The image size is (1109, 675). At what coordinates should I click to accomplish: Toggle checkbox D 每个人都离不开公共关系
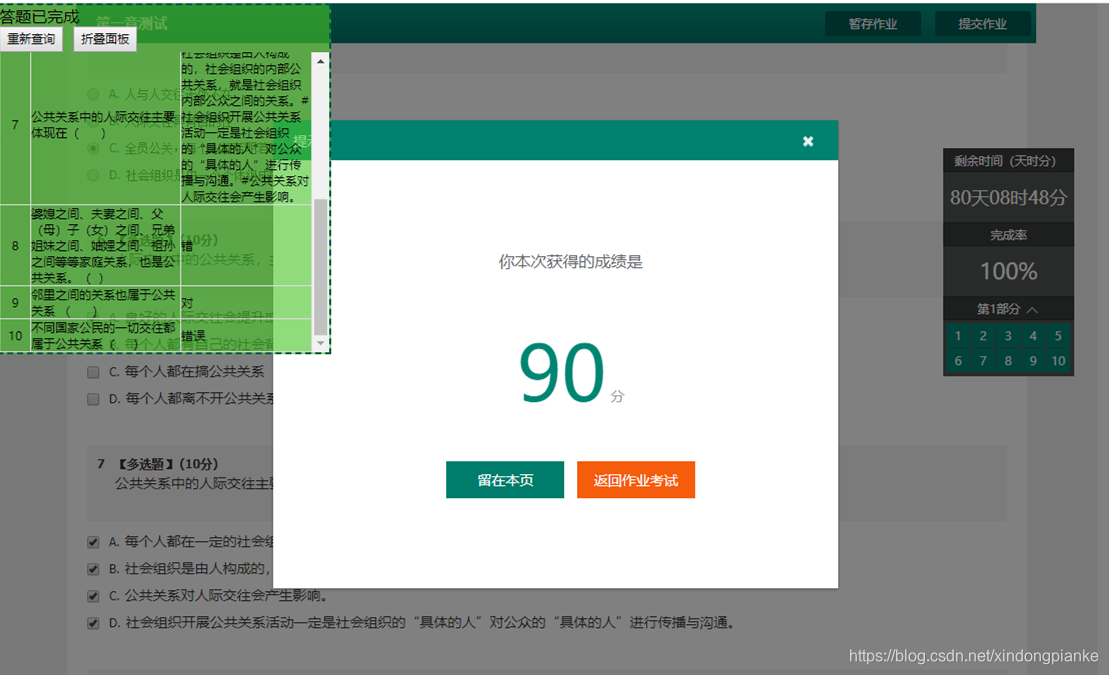click(93, 399)
